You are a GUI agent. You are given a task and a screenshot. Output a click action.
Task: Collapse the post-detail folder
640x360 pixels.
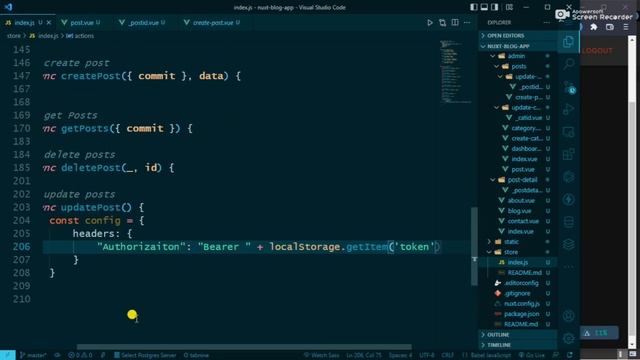point(522,180)
